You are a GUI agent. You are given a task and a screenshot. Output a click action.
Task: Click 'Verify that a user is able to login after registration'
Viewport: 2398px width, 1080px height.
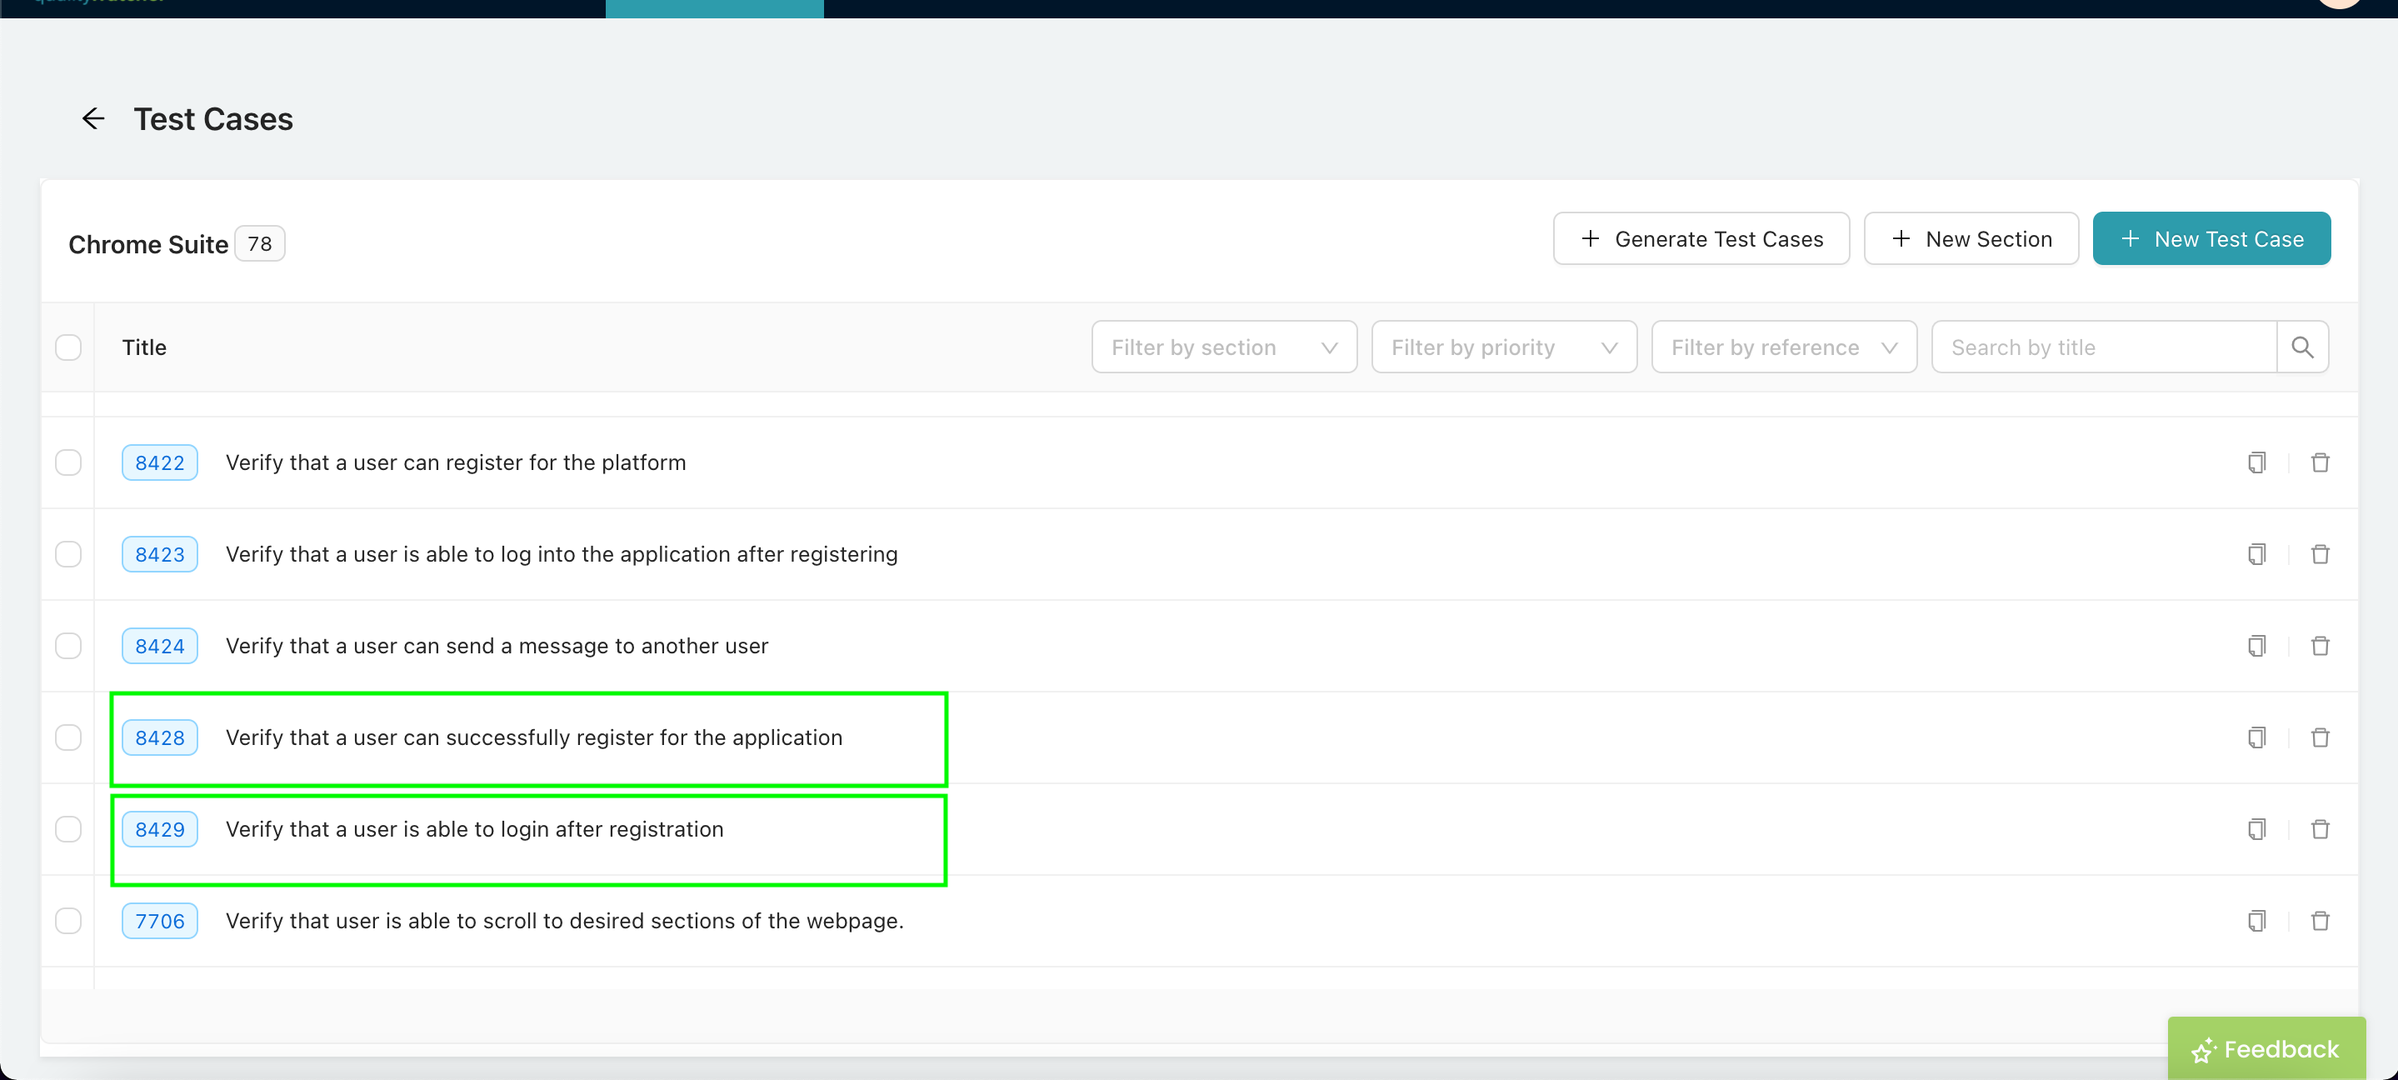[475, 829]
